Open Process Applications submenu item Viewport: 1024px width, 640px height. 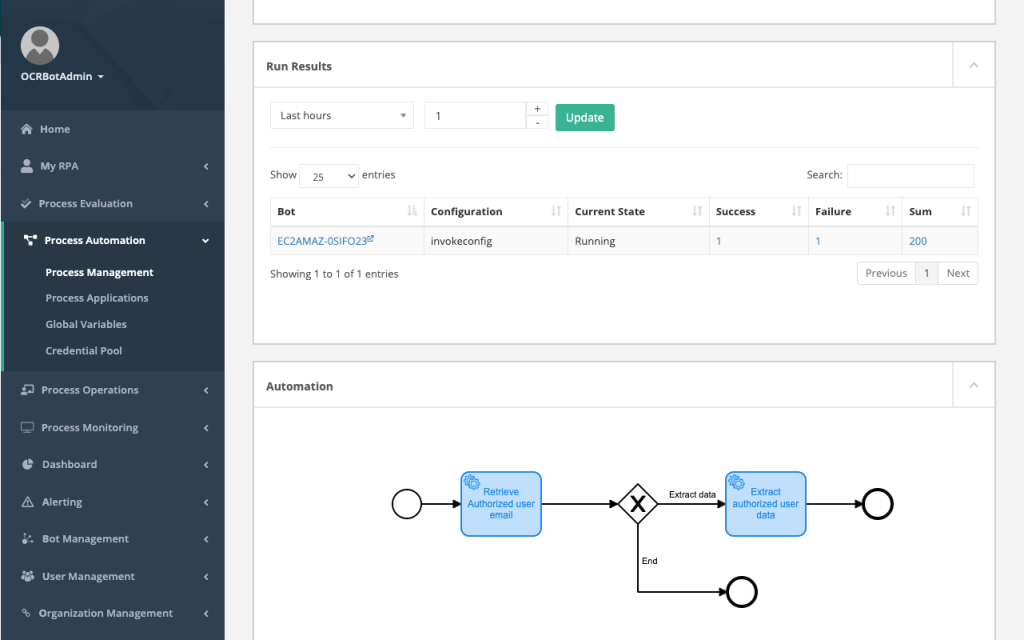tap(97, 298)
